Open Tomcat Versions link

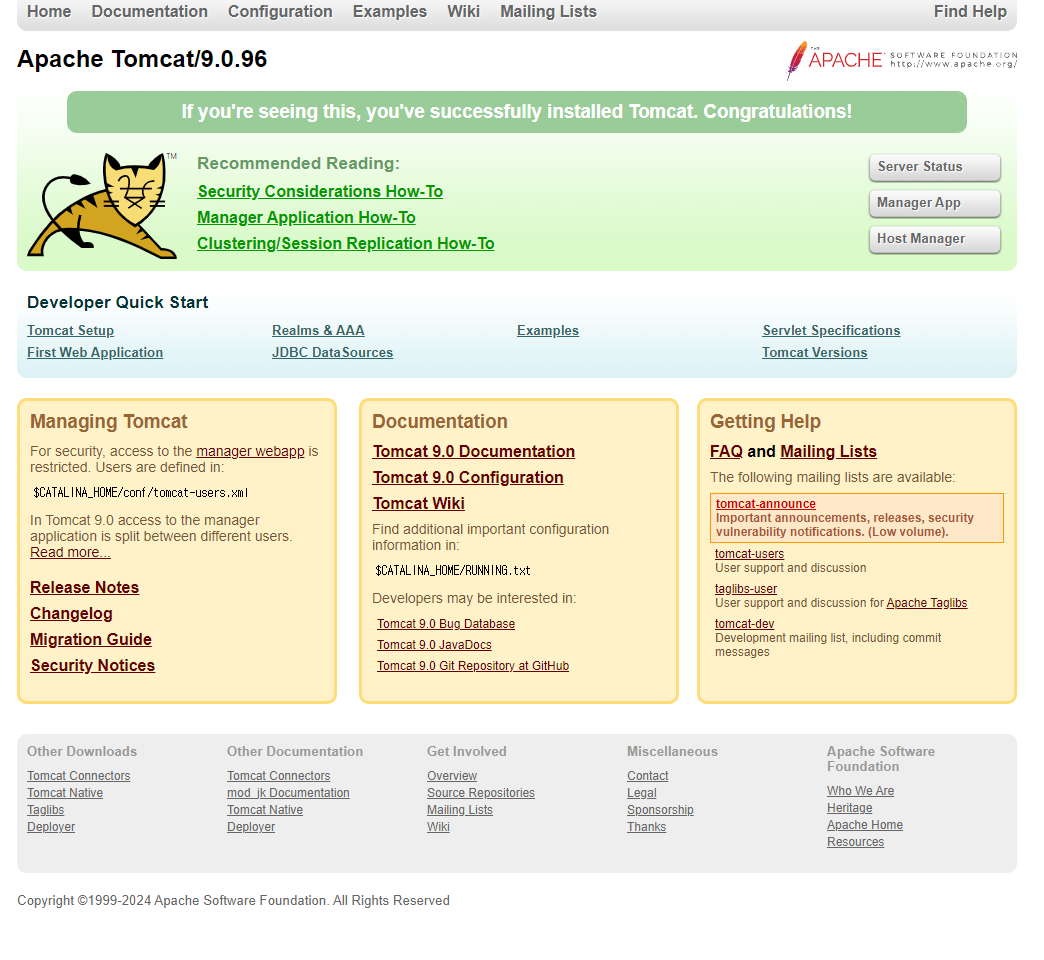[x=814, y=353]
